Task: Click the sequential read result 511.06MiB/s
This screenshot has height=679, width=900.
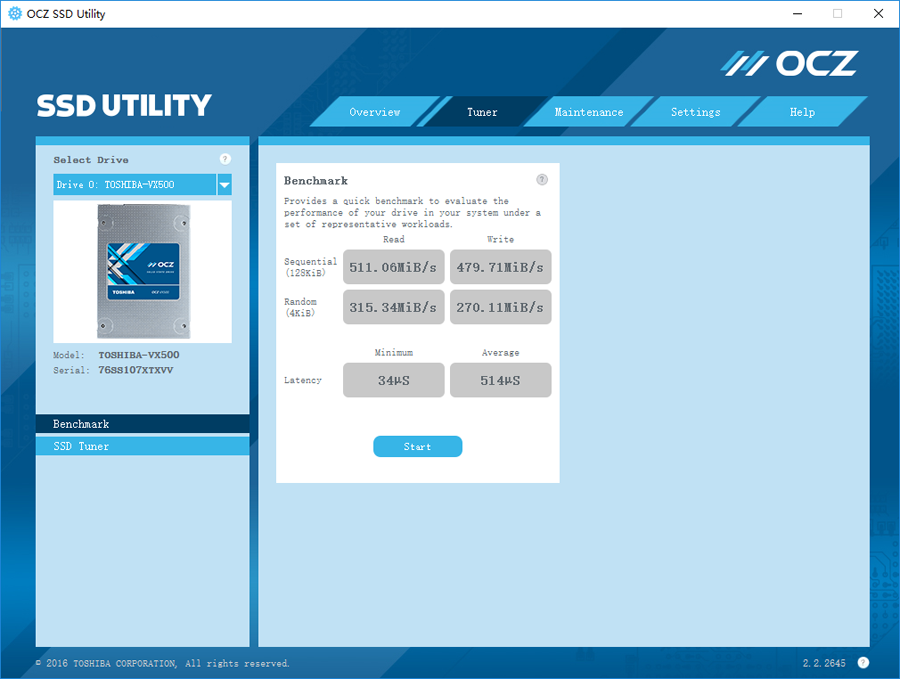Action: [393, 267]
